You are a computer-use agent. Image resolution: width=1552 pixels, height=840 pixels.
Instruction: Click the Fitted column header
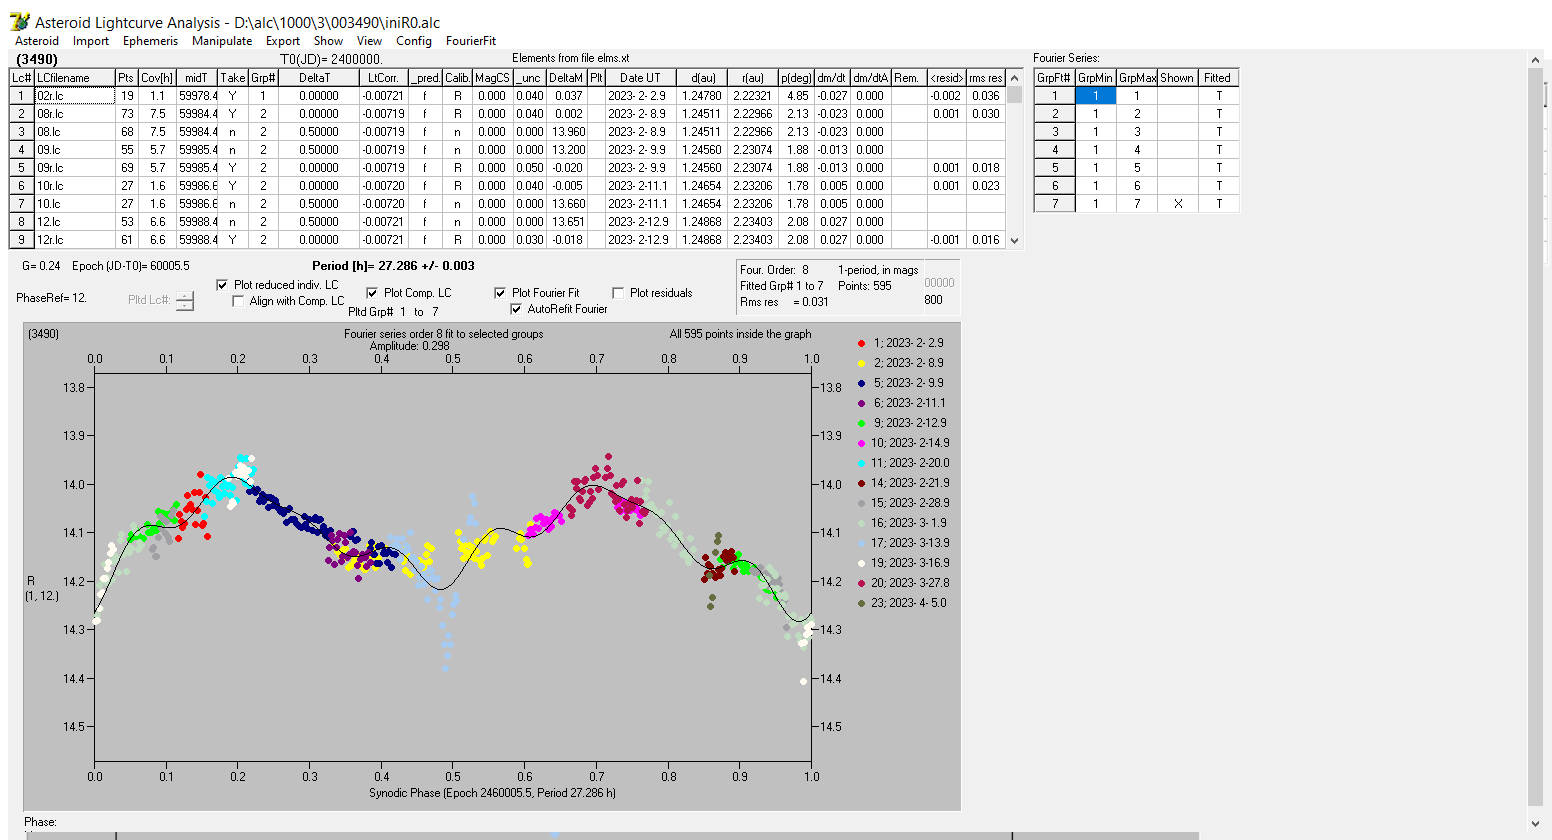point(1218,78)
